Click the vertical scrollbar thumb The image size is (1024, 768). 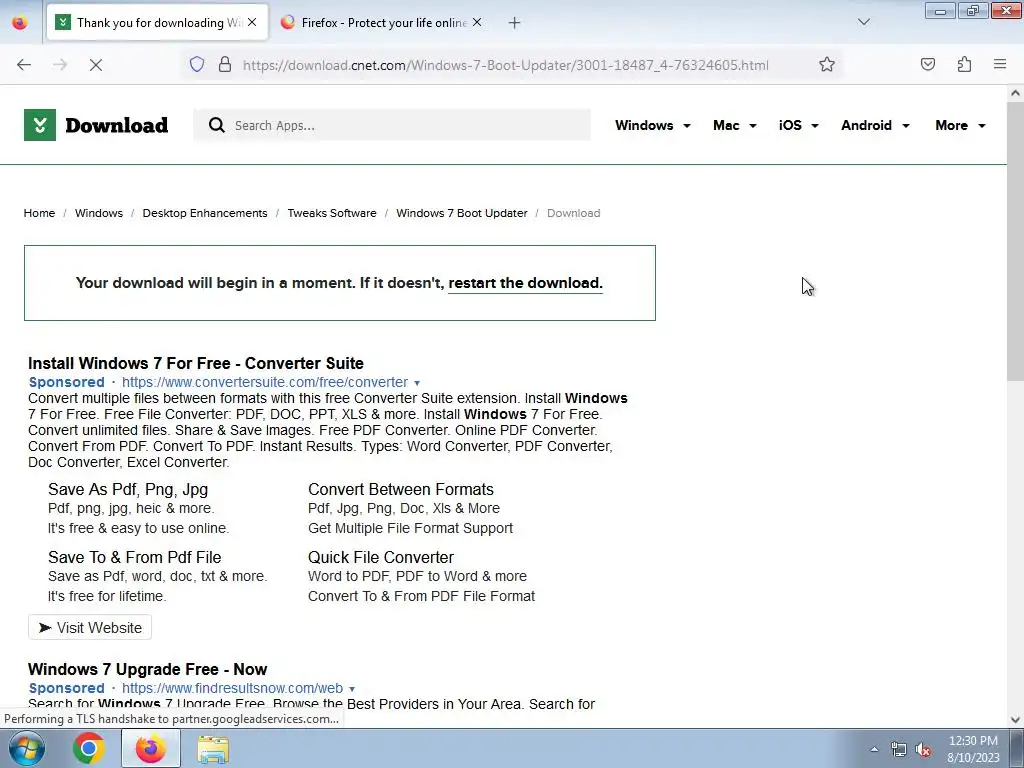point(1015,240)
